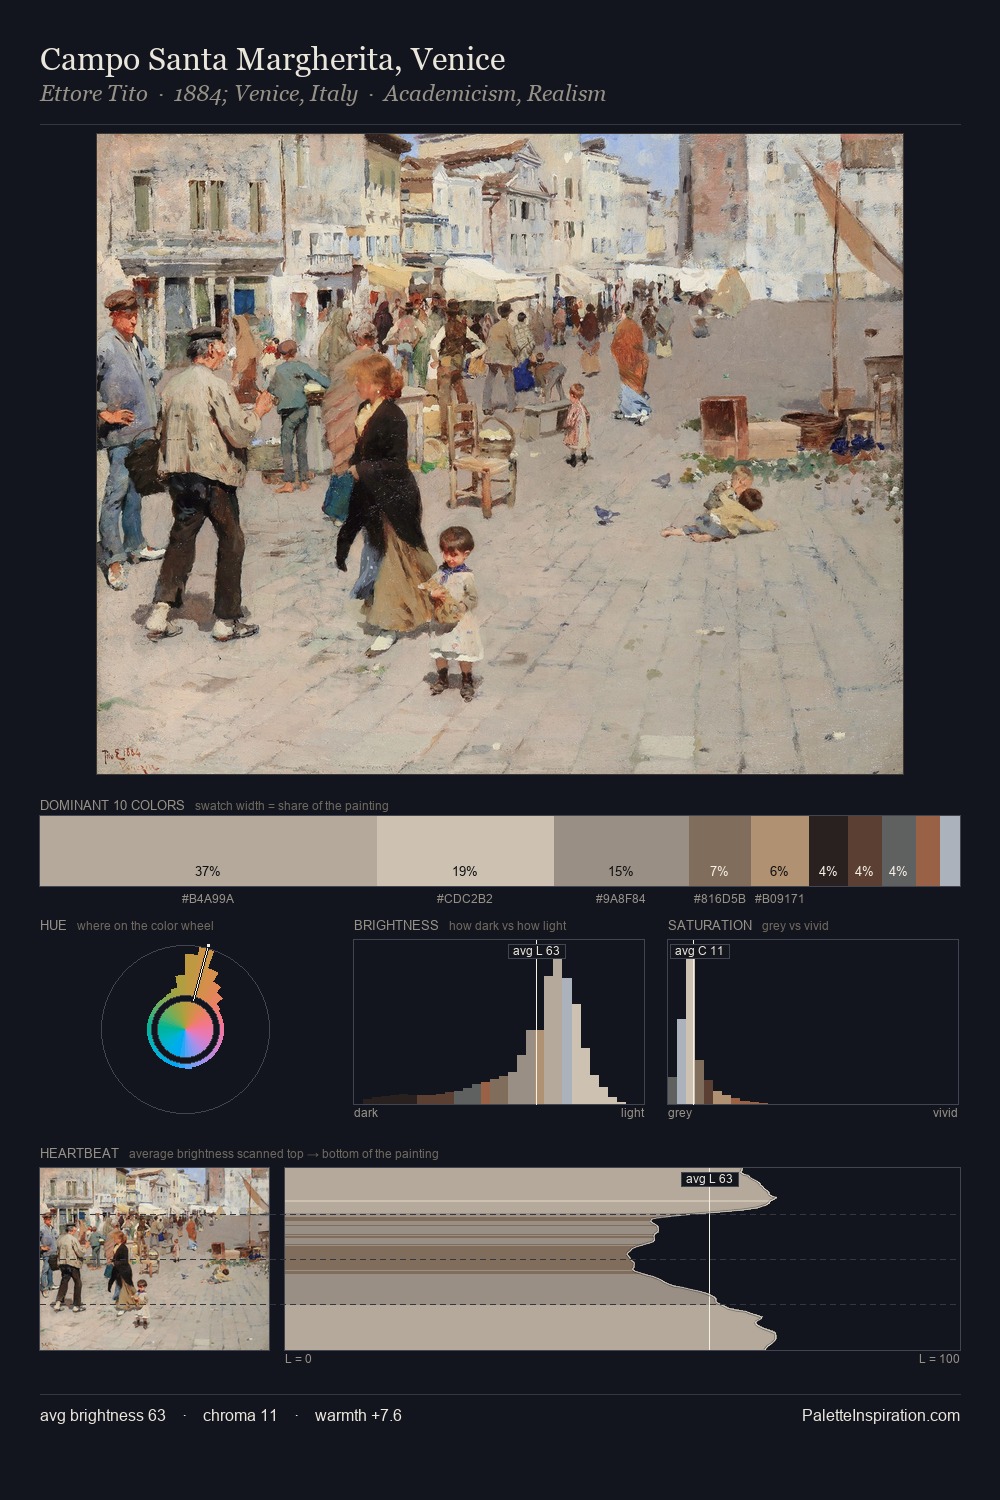Click the pale blue-grey swatch

(x=950, y=851)
